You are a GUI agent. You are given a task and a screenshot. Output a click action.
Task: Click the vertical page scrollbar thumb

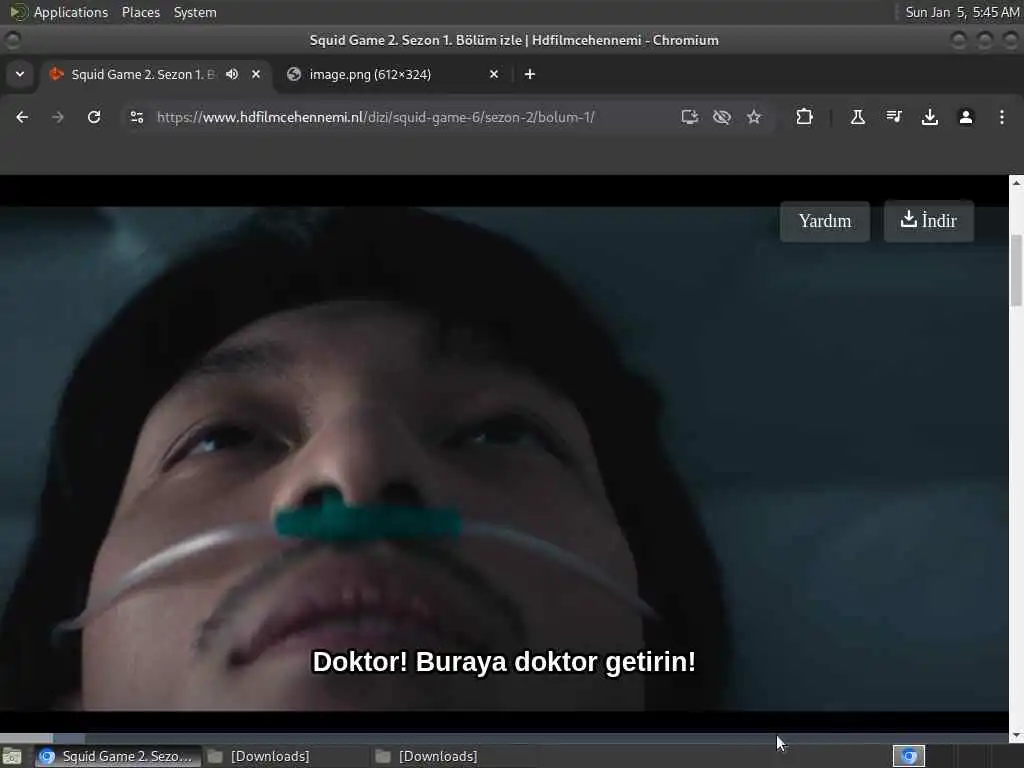1016,270
